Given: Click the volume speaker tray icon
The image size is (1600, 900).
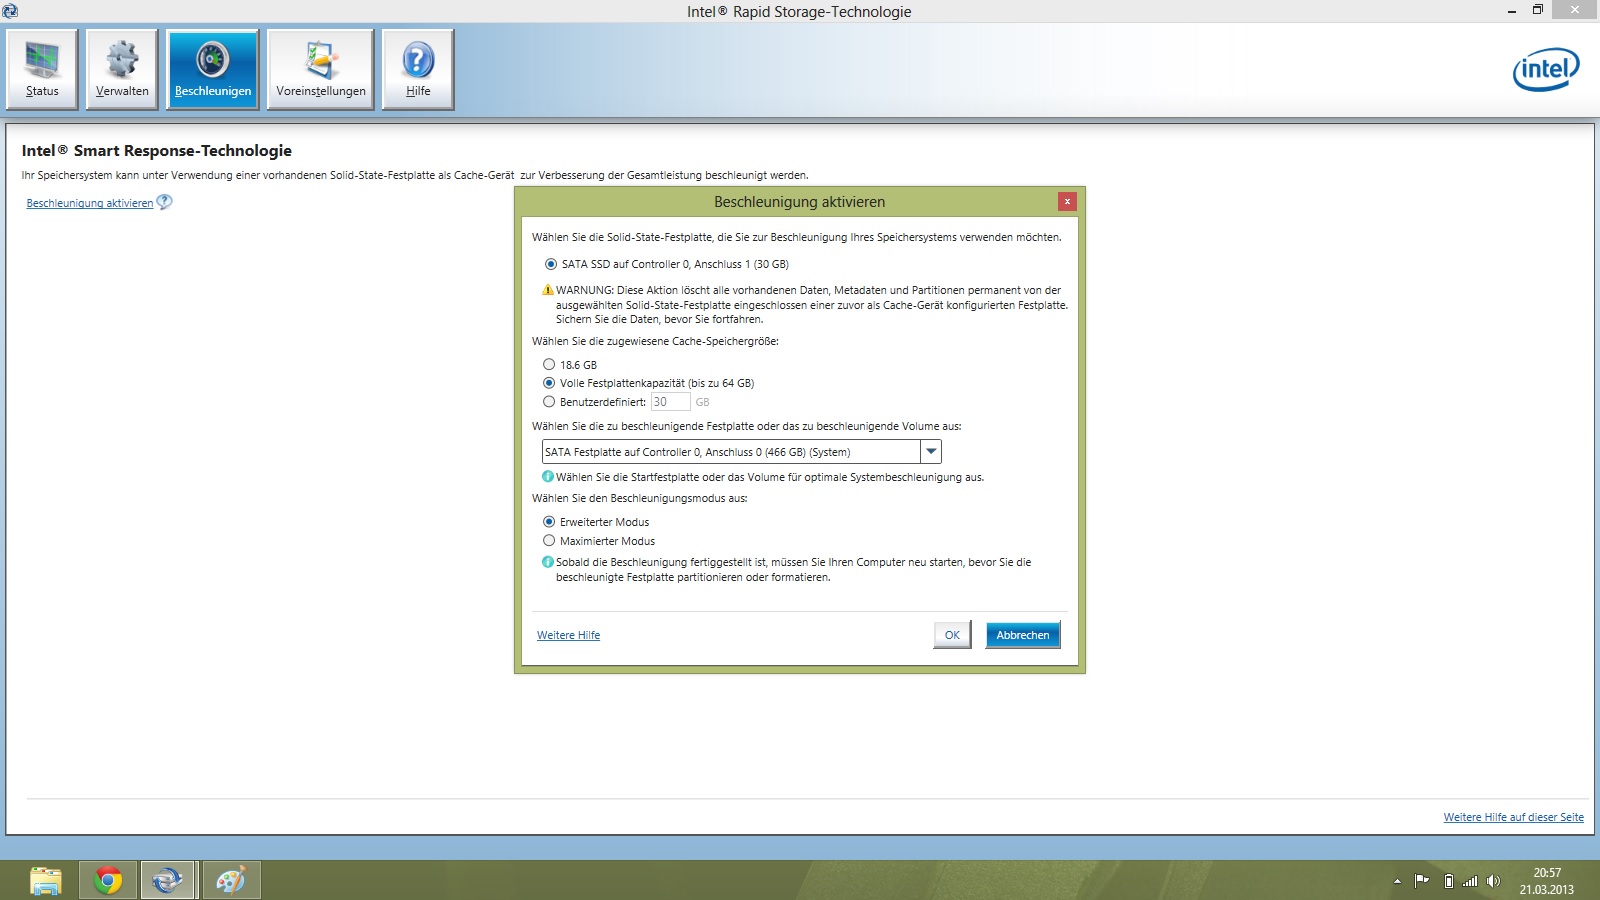Looking at the screenshot, I should tap(1493, 881).
